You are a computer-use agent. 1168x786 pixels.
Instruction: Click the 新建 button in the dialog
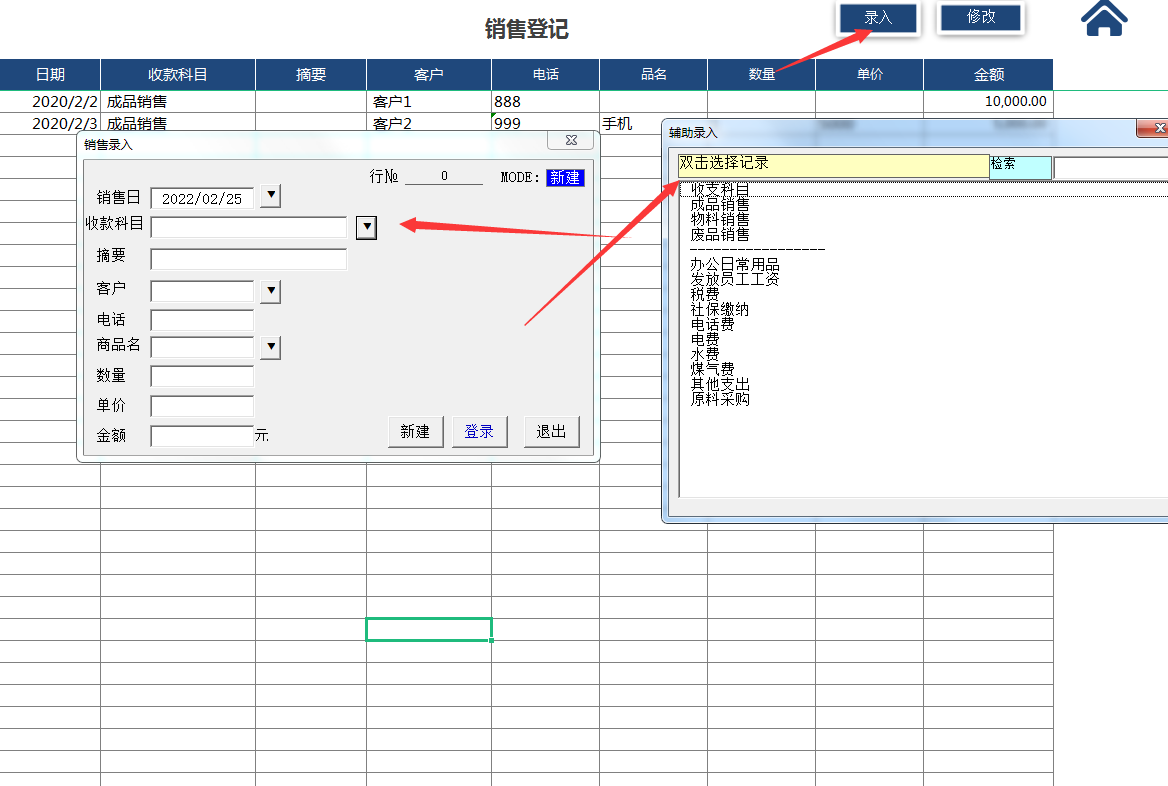pos(415,432)
